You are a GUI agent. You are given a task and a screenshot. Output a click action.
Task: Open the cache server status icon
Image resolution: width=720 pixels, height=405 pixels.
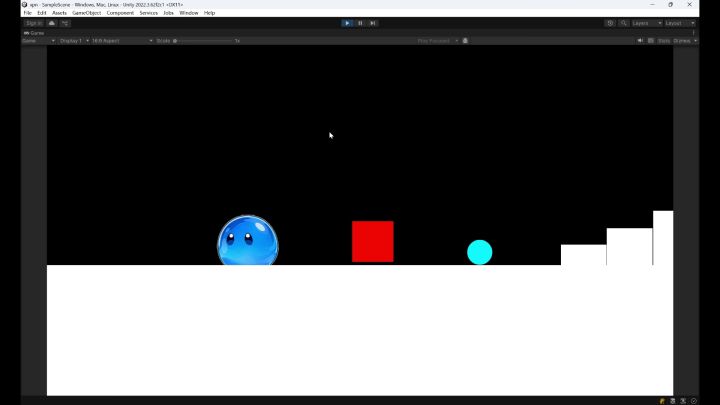point(673,401)
